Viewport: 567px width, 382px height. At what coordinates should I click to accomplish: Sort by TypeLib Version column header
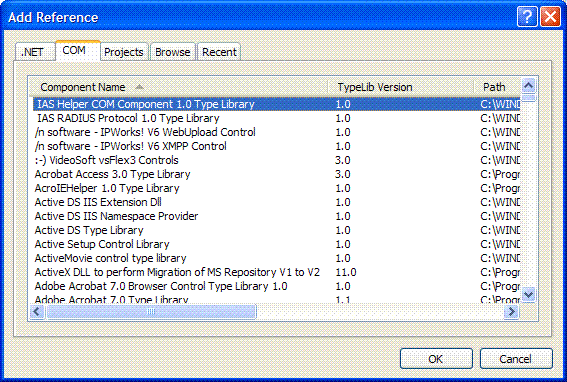(401, 87)
